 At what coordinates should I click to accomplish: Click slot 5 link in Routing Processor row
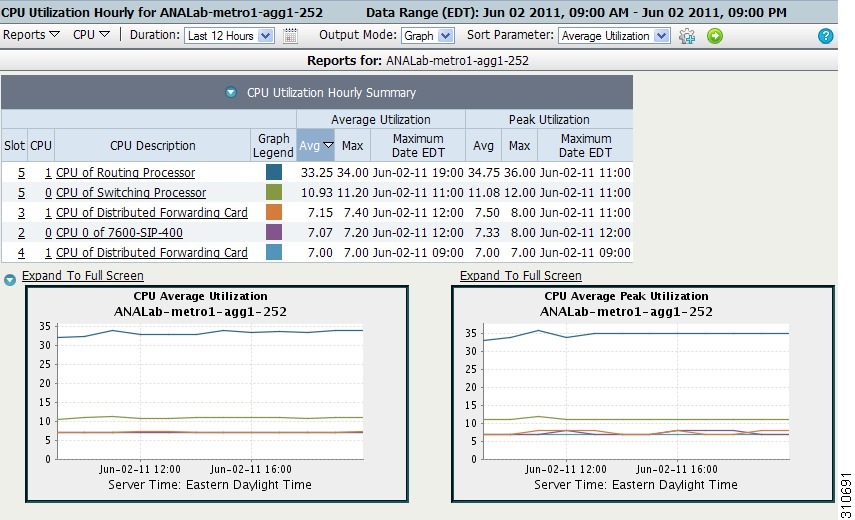point(21,173)
